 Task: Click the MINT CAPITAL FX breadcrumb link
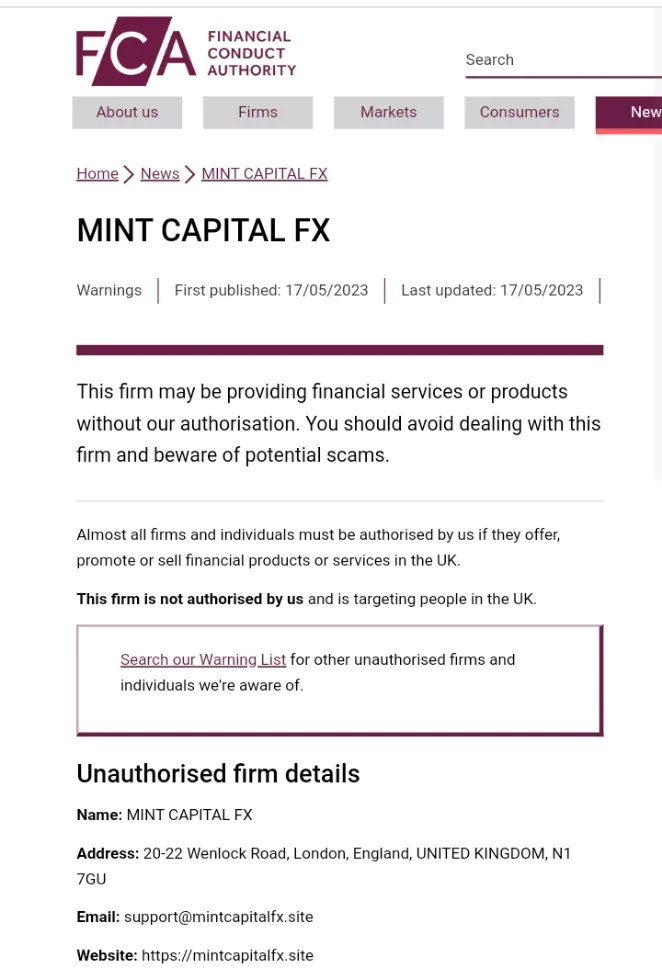(x=264, y=174)
